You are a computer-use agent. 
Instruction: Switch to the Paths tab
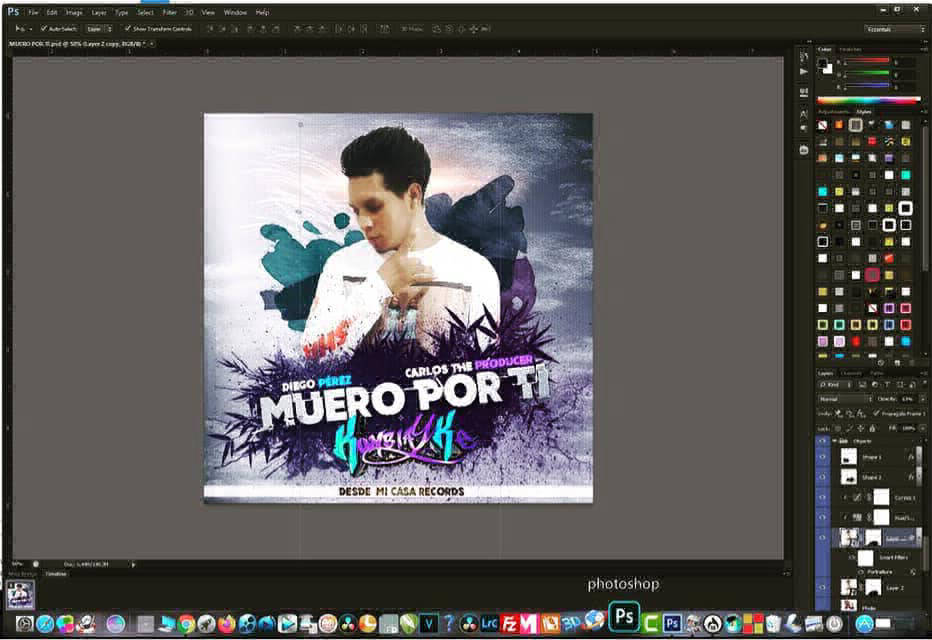click(x=877, y=373)
